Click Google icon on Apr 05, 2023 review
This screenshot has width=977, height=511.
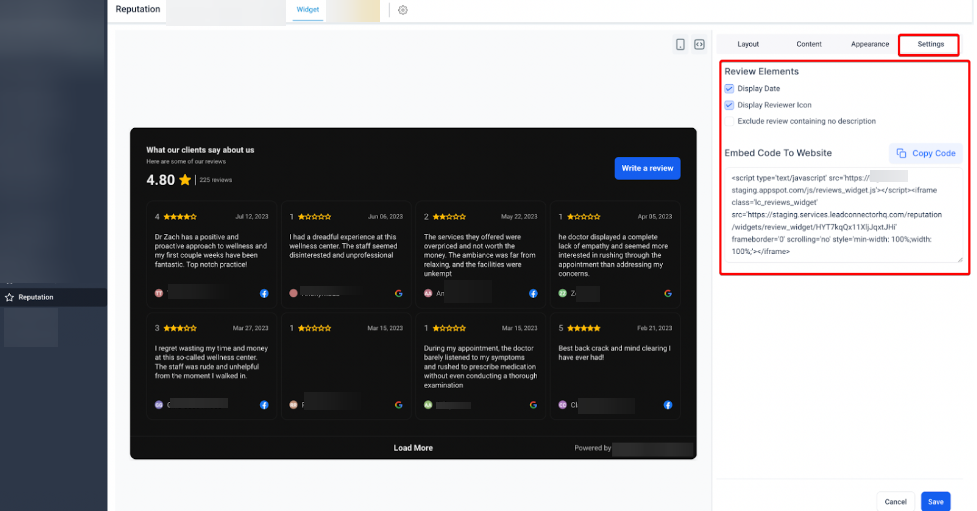668,294
